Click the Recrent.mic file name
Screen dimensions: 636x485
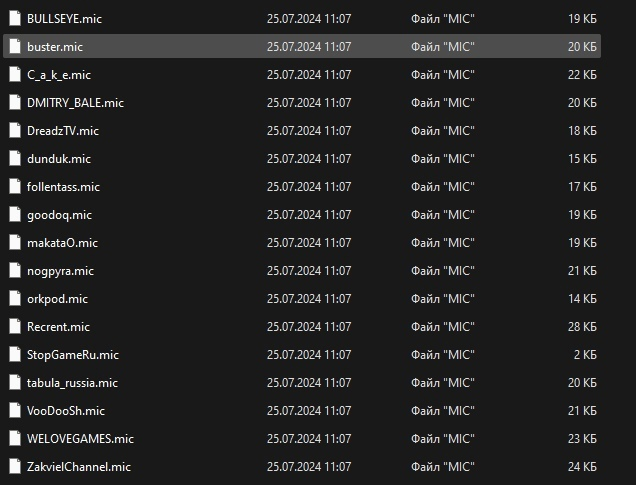[x=58, y=326]
